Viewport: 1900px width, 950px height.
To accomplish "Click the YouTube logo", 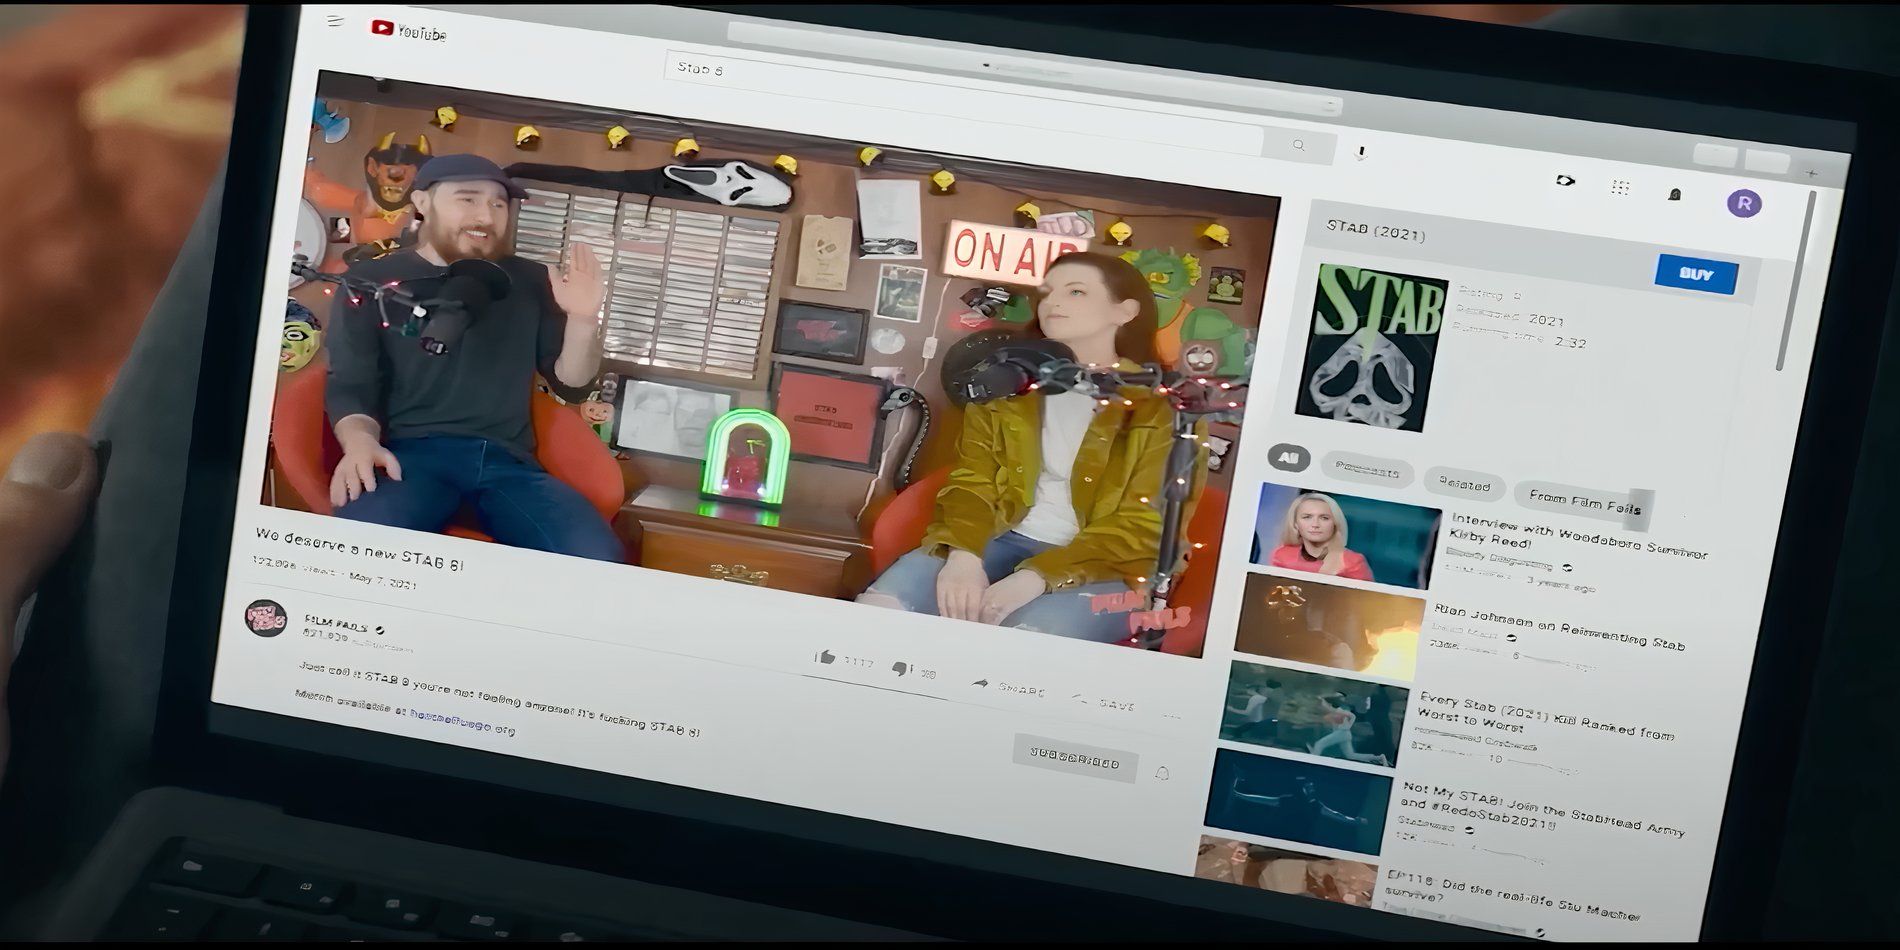I will [x=409, y=31].
